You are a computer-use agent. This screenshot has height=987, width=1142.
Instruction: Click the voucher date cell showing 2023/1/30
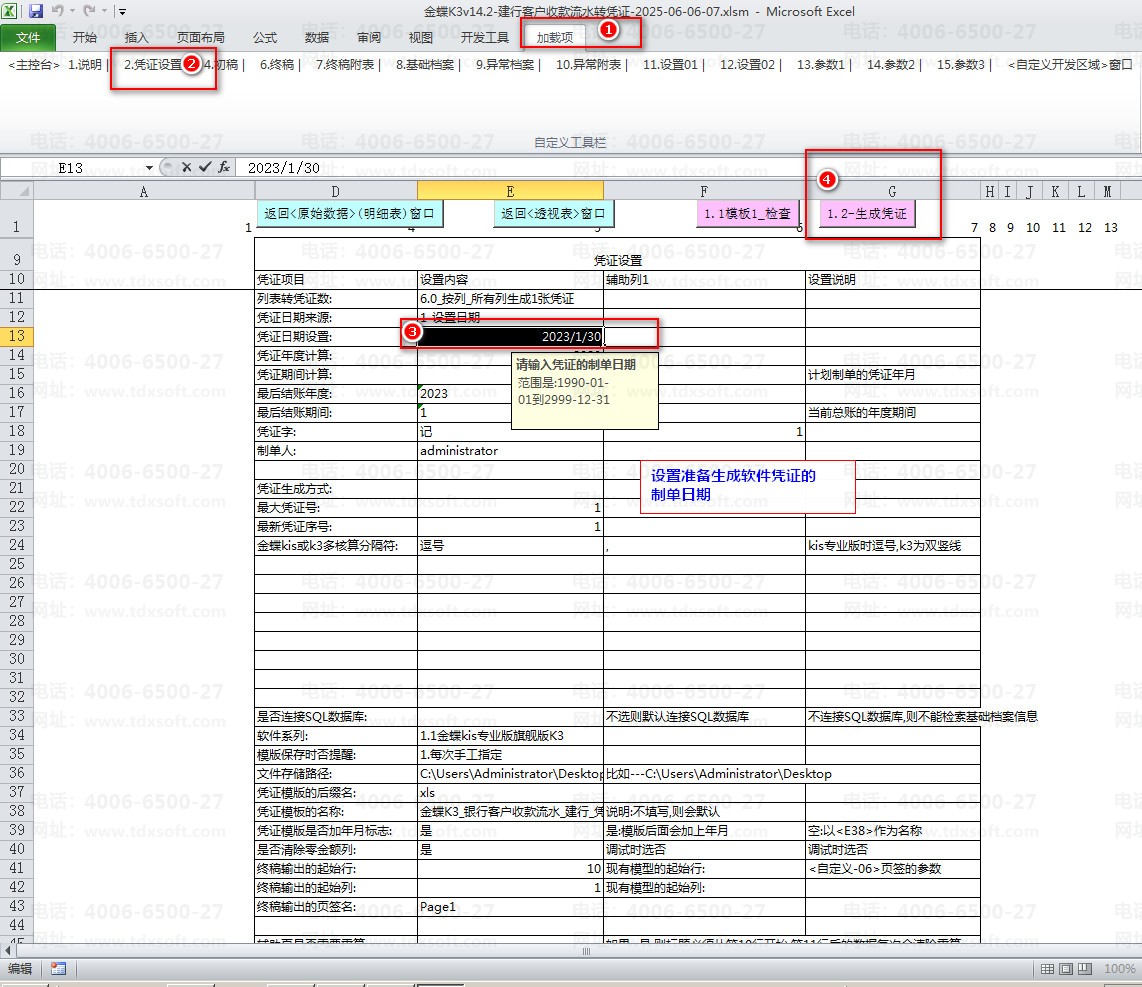click(511, 337)
